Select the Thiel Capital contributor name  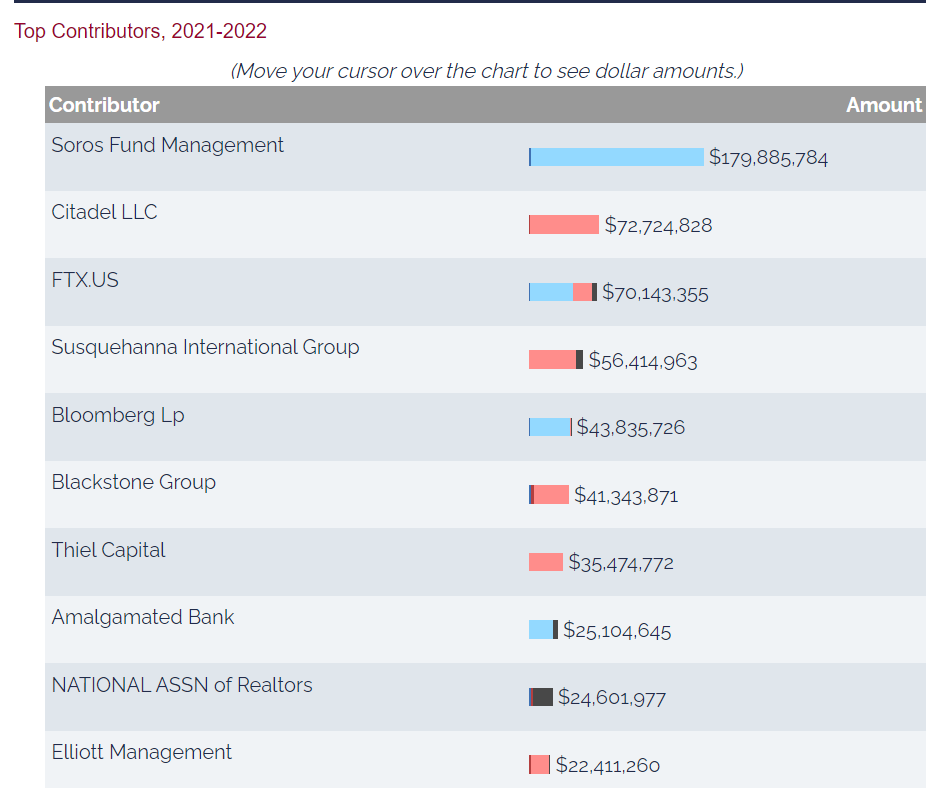[x=108, y=550]
